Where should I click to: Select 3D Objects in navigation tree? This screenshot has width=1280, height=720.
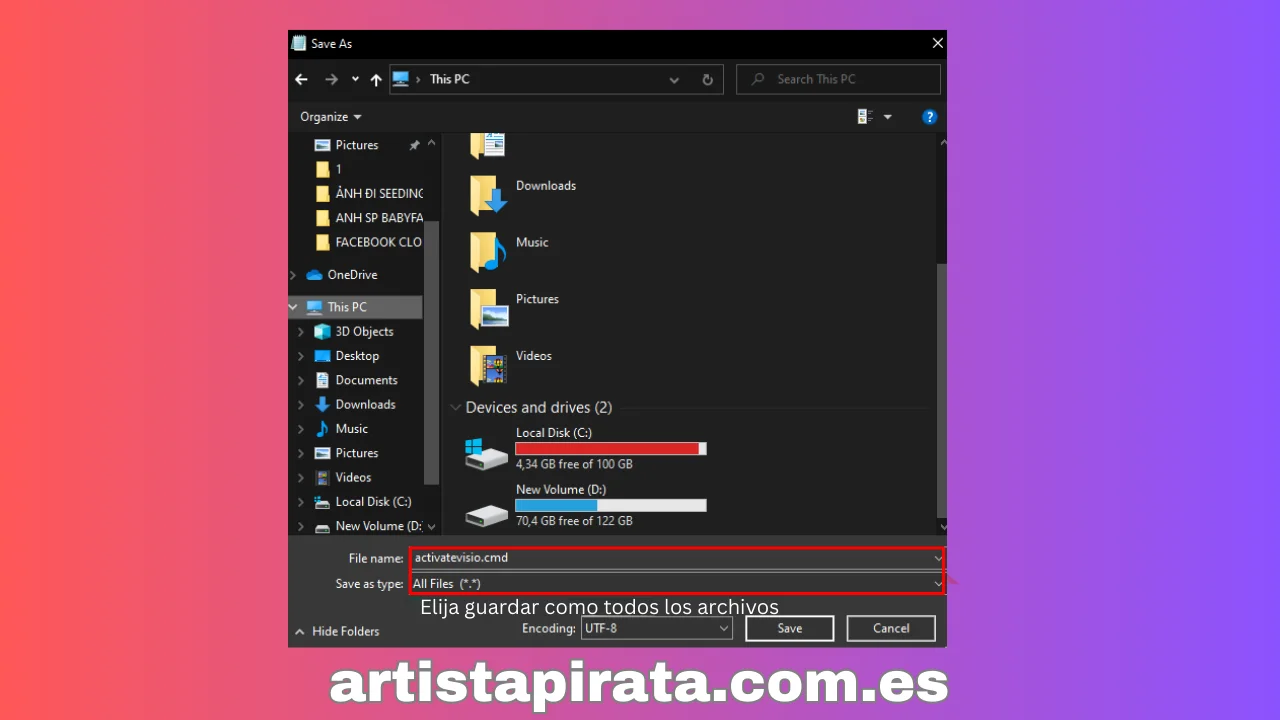(x=364, y=332)
